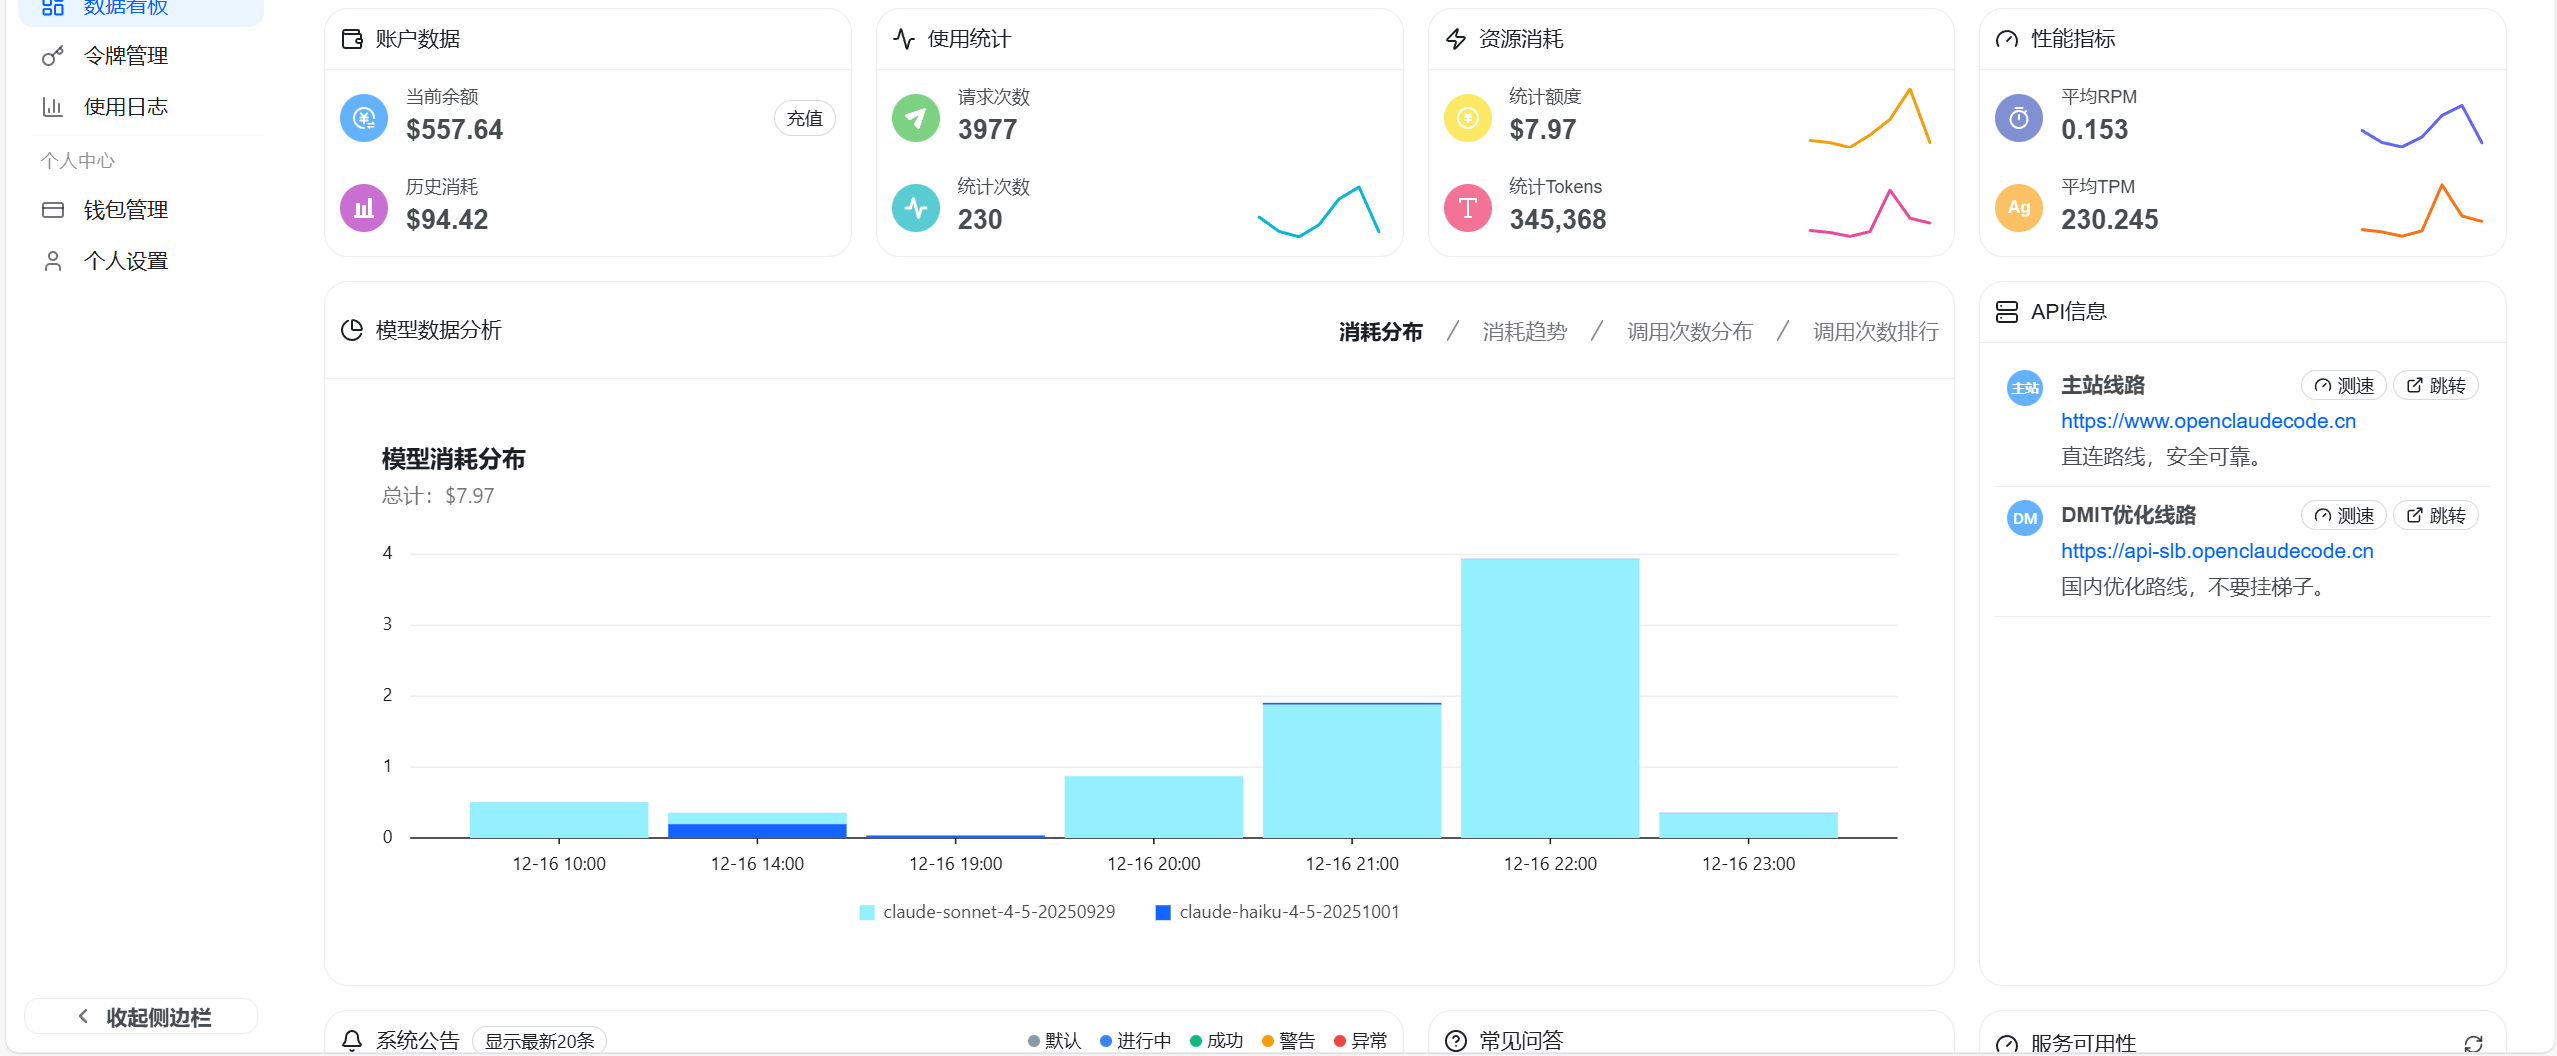2557x1056 pixels.
Task: Run 测速 speed test for 主站线路
Action: click(2344, 385)
